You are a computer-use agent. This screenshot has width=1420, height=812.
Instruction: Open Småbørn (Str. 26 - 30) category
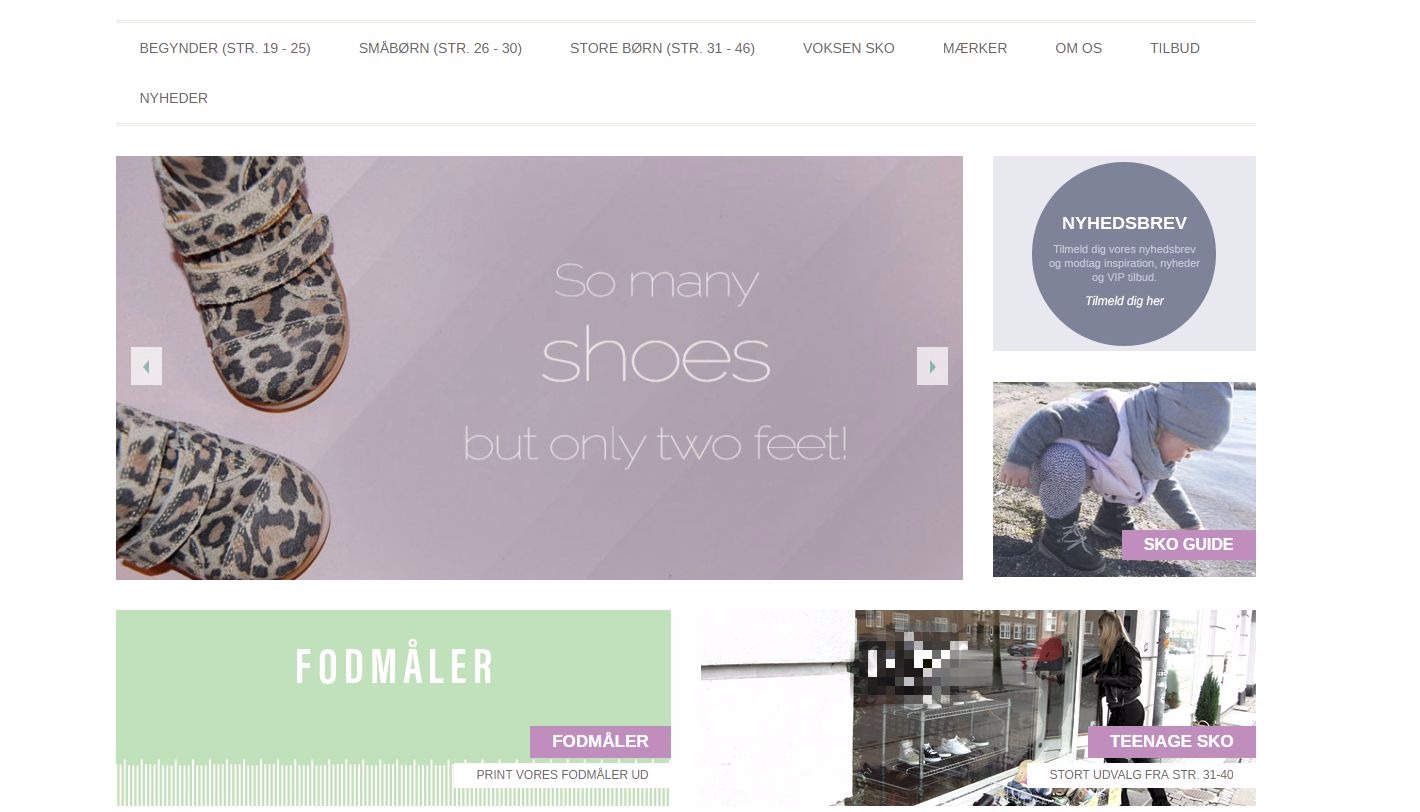pos(440,48)
